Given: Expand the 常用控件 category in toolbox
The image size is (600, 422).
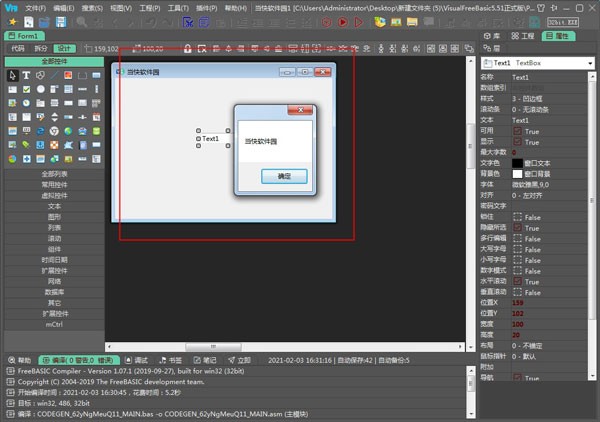Looking at the screenshot, I should click(54, 184).
